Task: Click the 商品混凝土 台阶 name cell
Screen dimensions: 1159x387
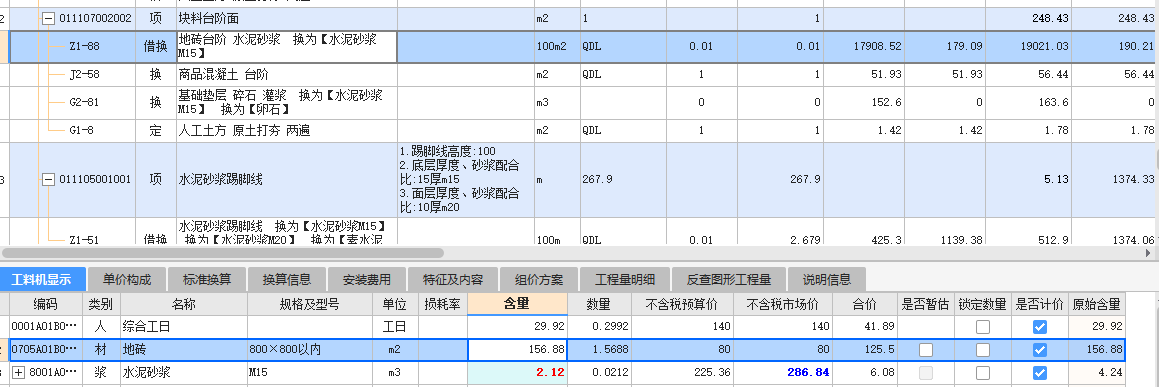Action: [287, 75]
